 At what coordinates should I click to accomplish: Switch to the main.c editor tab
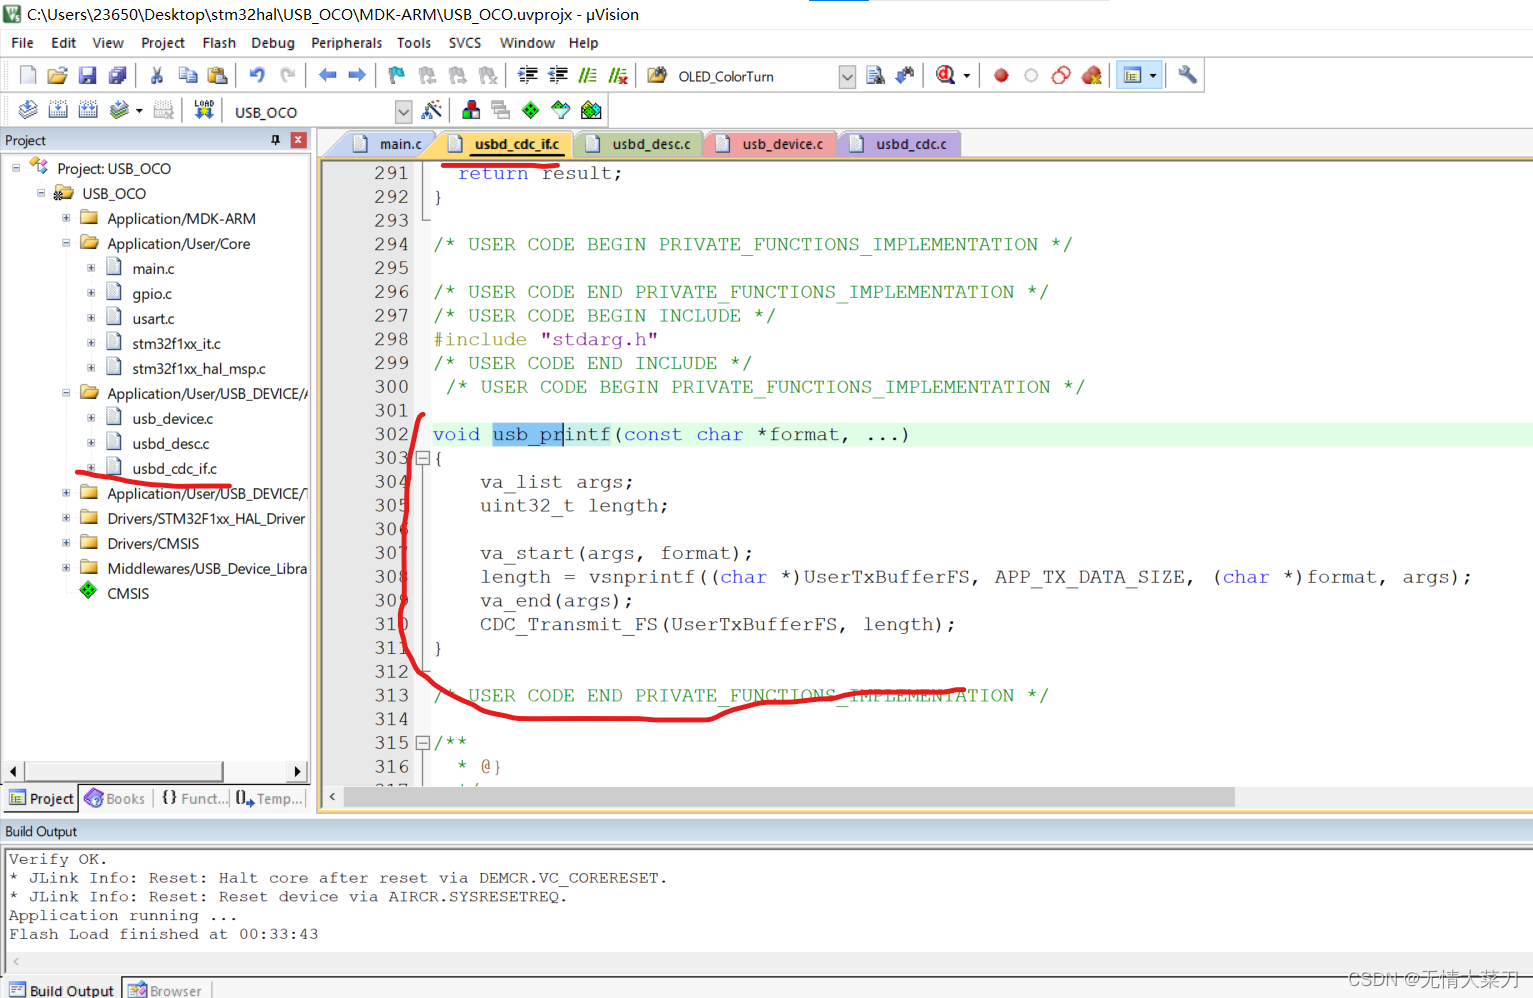point(389,144)
